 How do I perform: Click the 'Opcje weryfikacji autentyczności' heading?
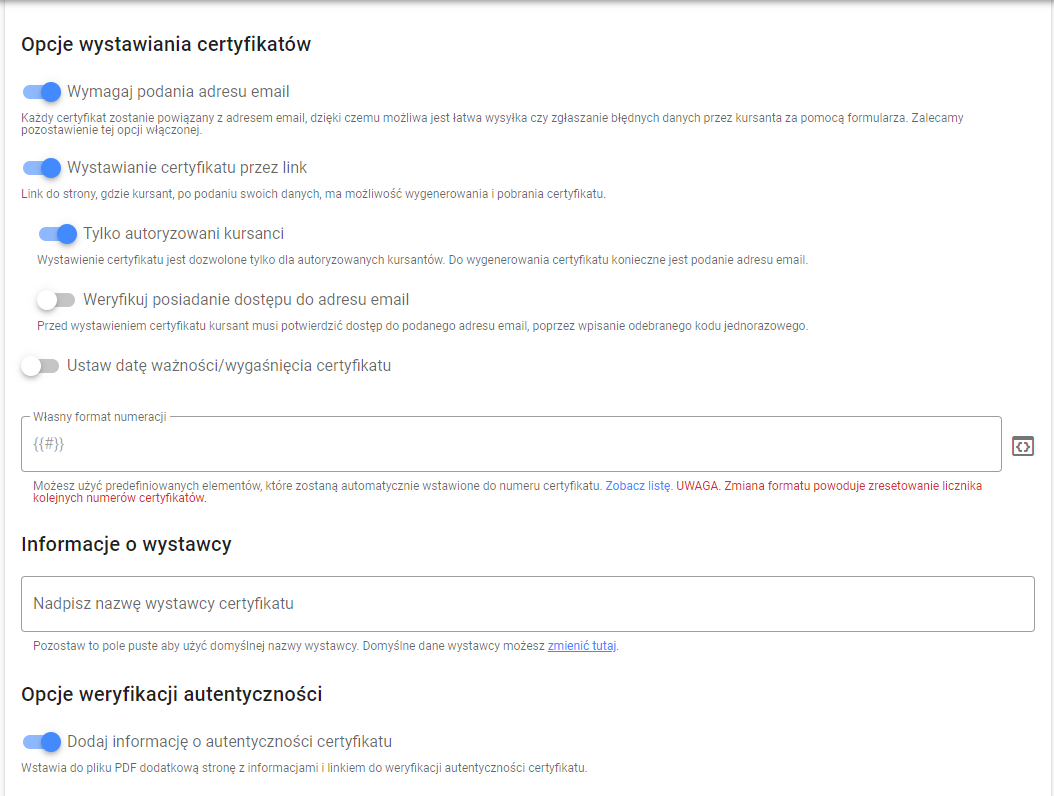(171, 694)
